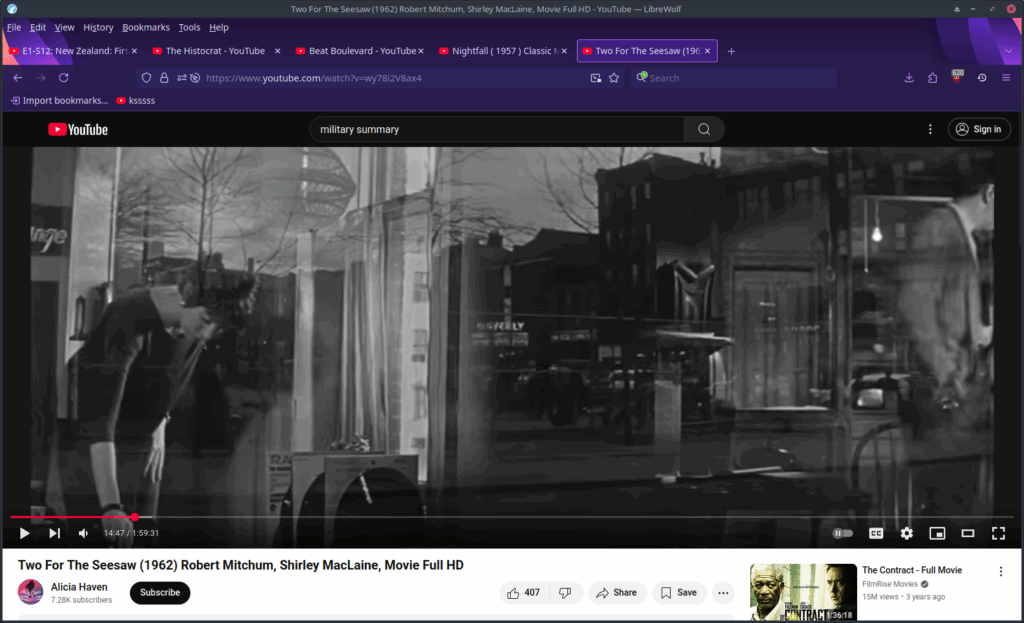Open picture-in-picture icon in address bar
The width and height of the screenshot is (1024, 623).
(596, 78)
